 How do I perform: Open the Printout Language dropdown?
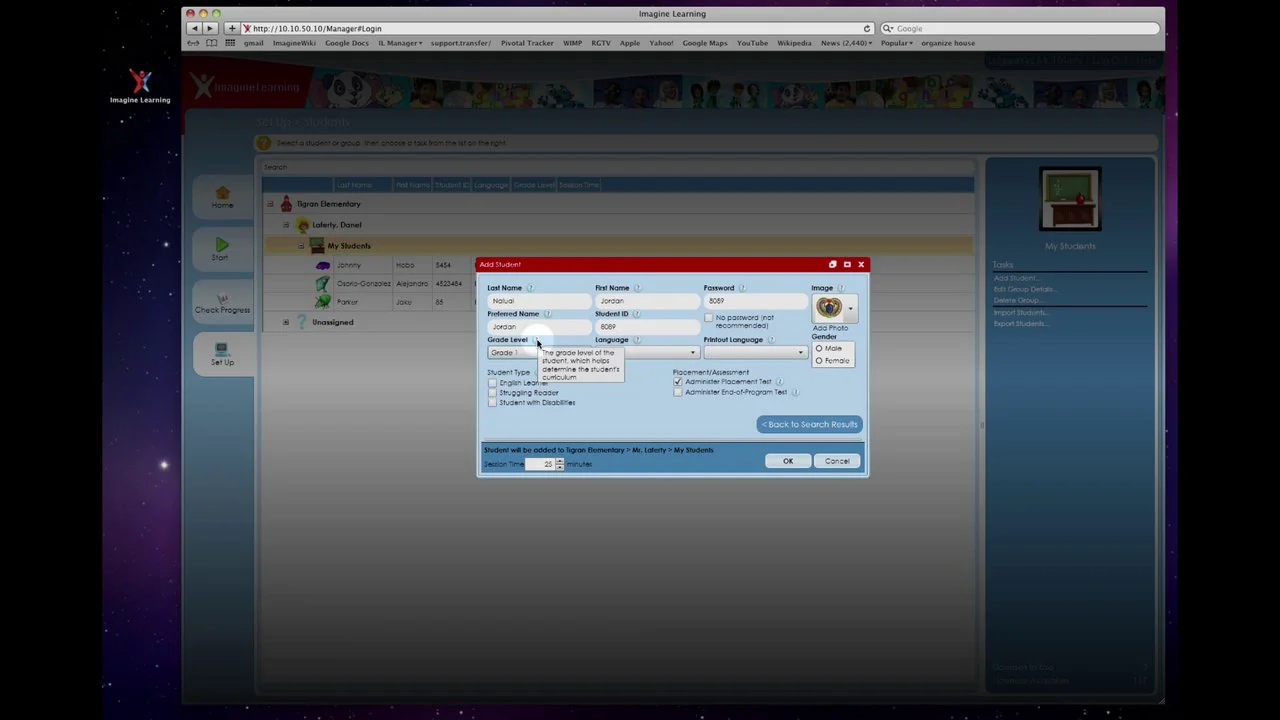755,352
